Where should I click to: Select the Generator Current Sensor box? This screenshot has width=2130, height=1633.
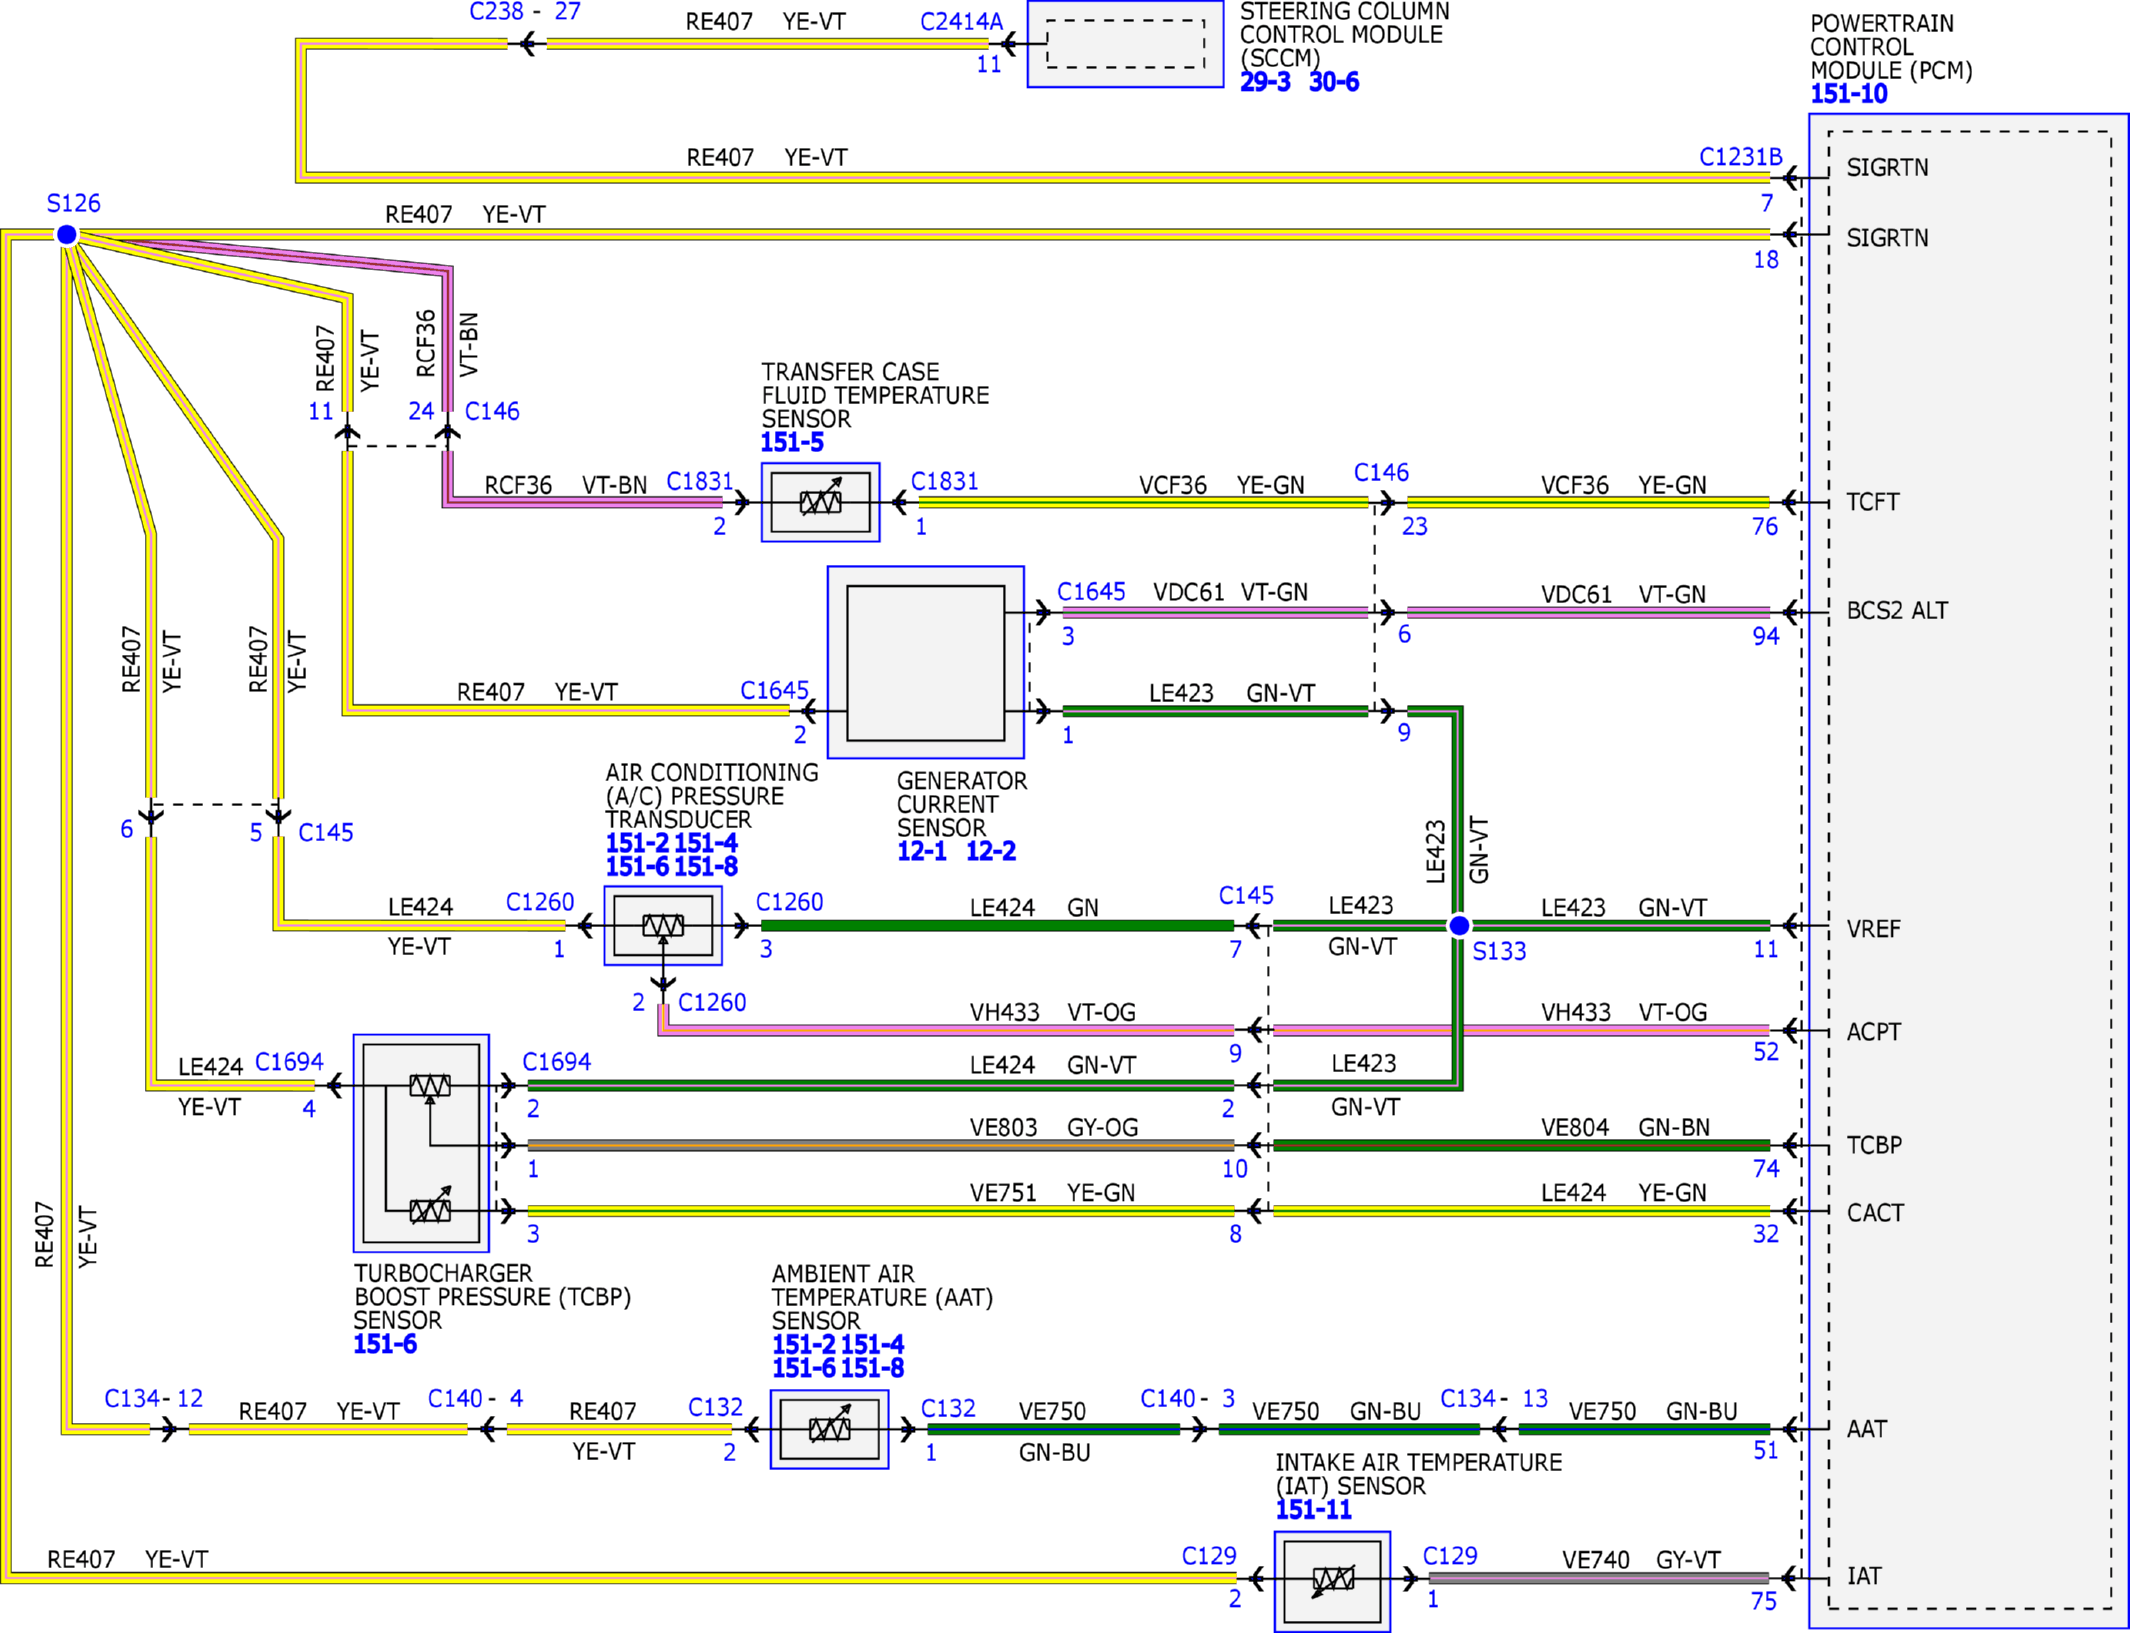tap(925, 662)
